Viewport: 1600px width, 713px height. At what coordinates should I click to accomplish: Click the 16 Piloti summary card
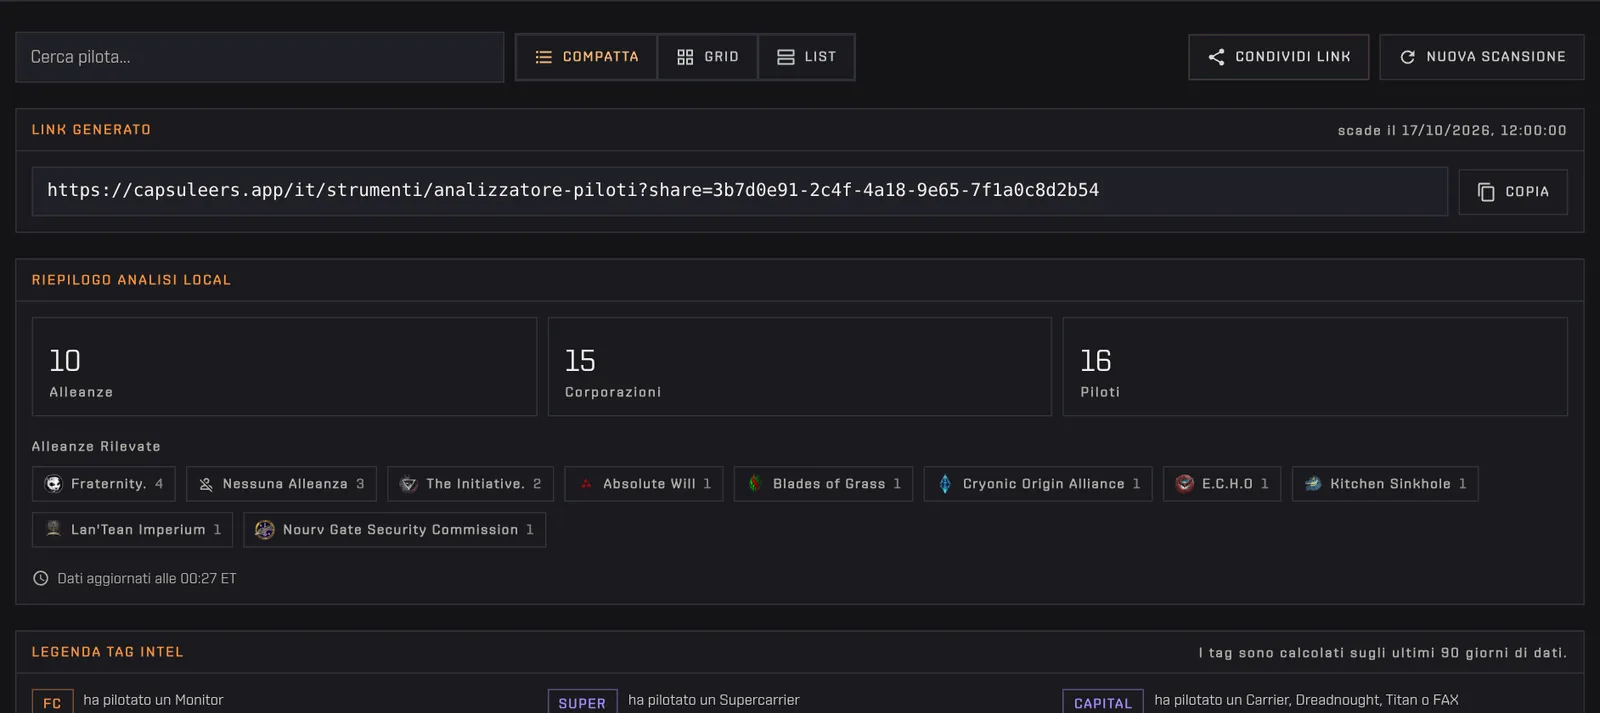1315,367
